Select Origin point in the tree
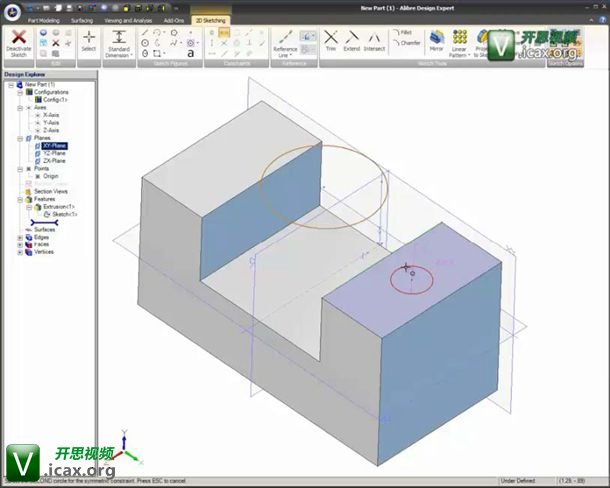The width and height of the screenshot is (610, 488). (x=51, y=176)
